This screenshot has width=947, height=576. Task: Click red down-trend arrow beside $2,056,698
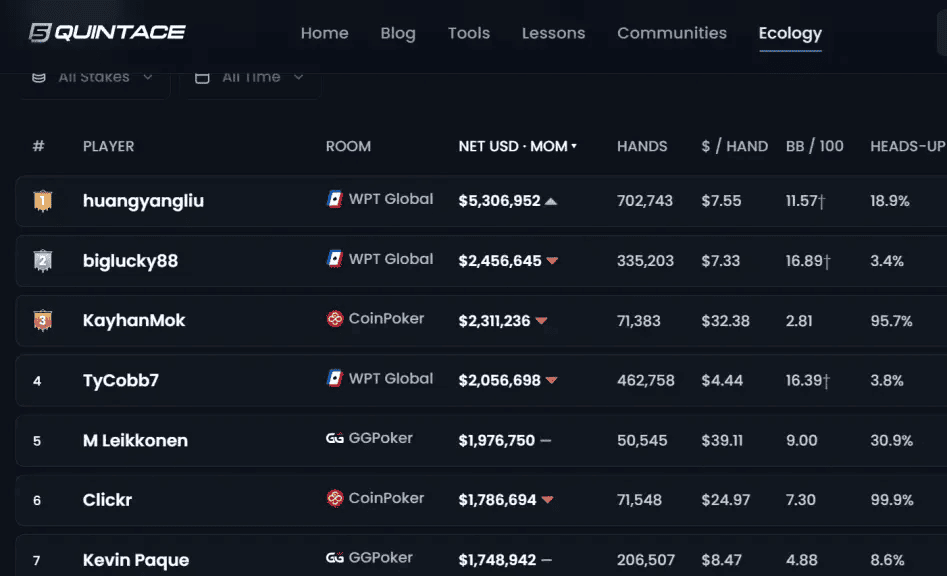(551, 380)
